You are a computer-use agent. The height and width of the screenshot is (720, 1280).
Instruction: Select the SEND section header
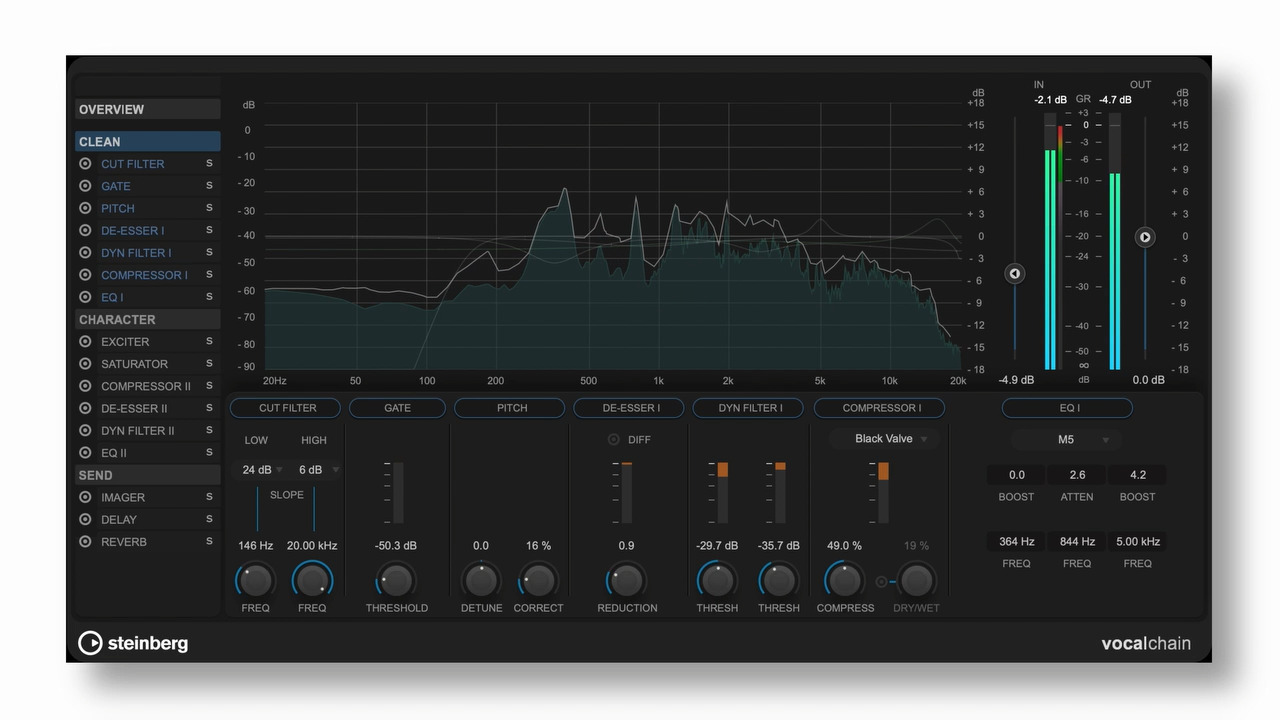click(148, 475)
